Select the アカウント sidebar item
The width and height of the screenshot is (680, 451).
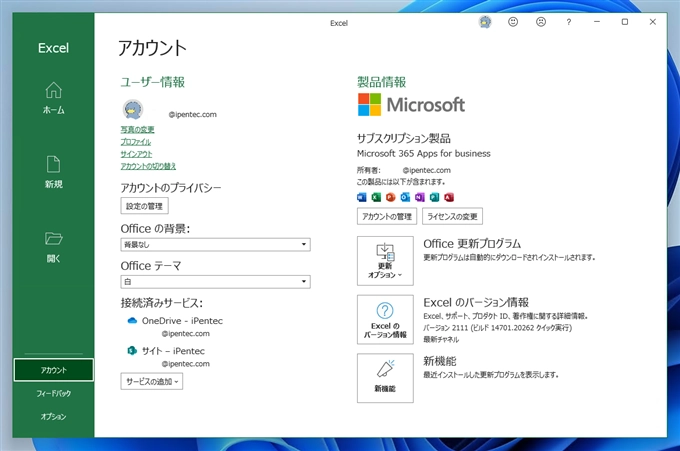tap(53, 370)
